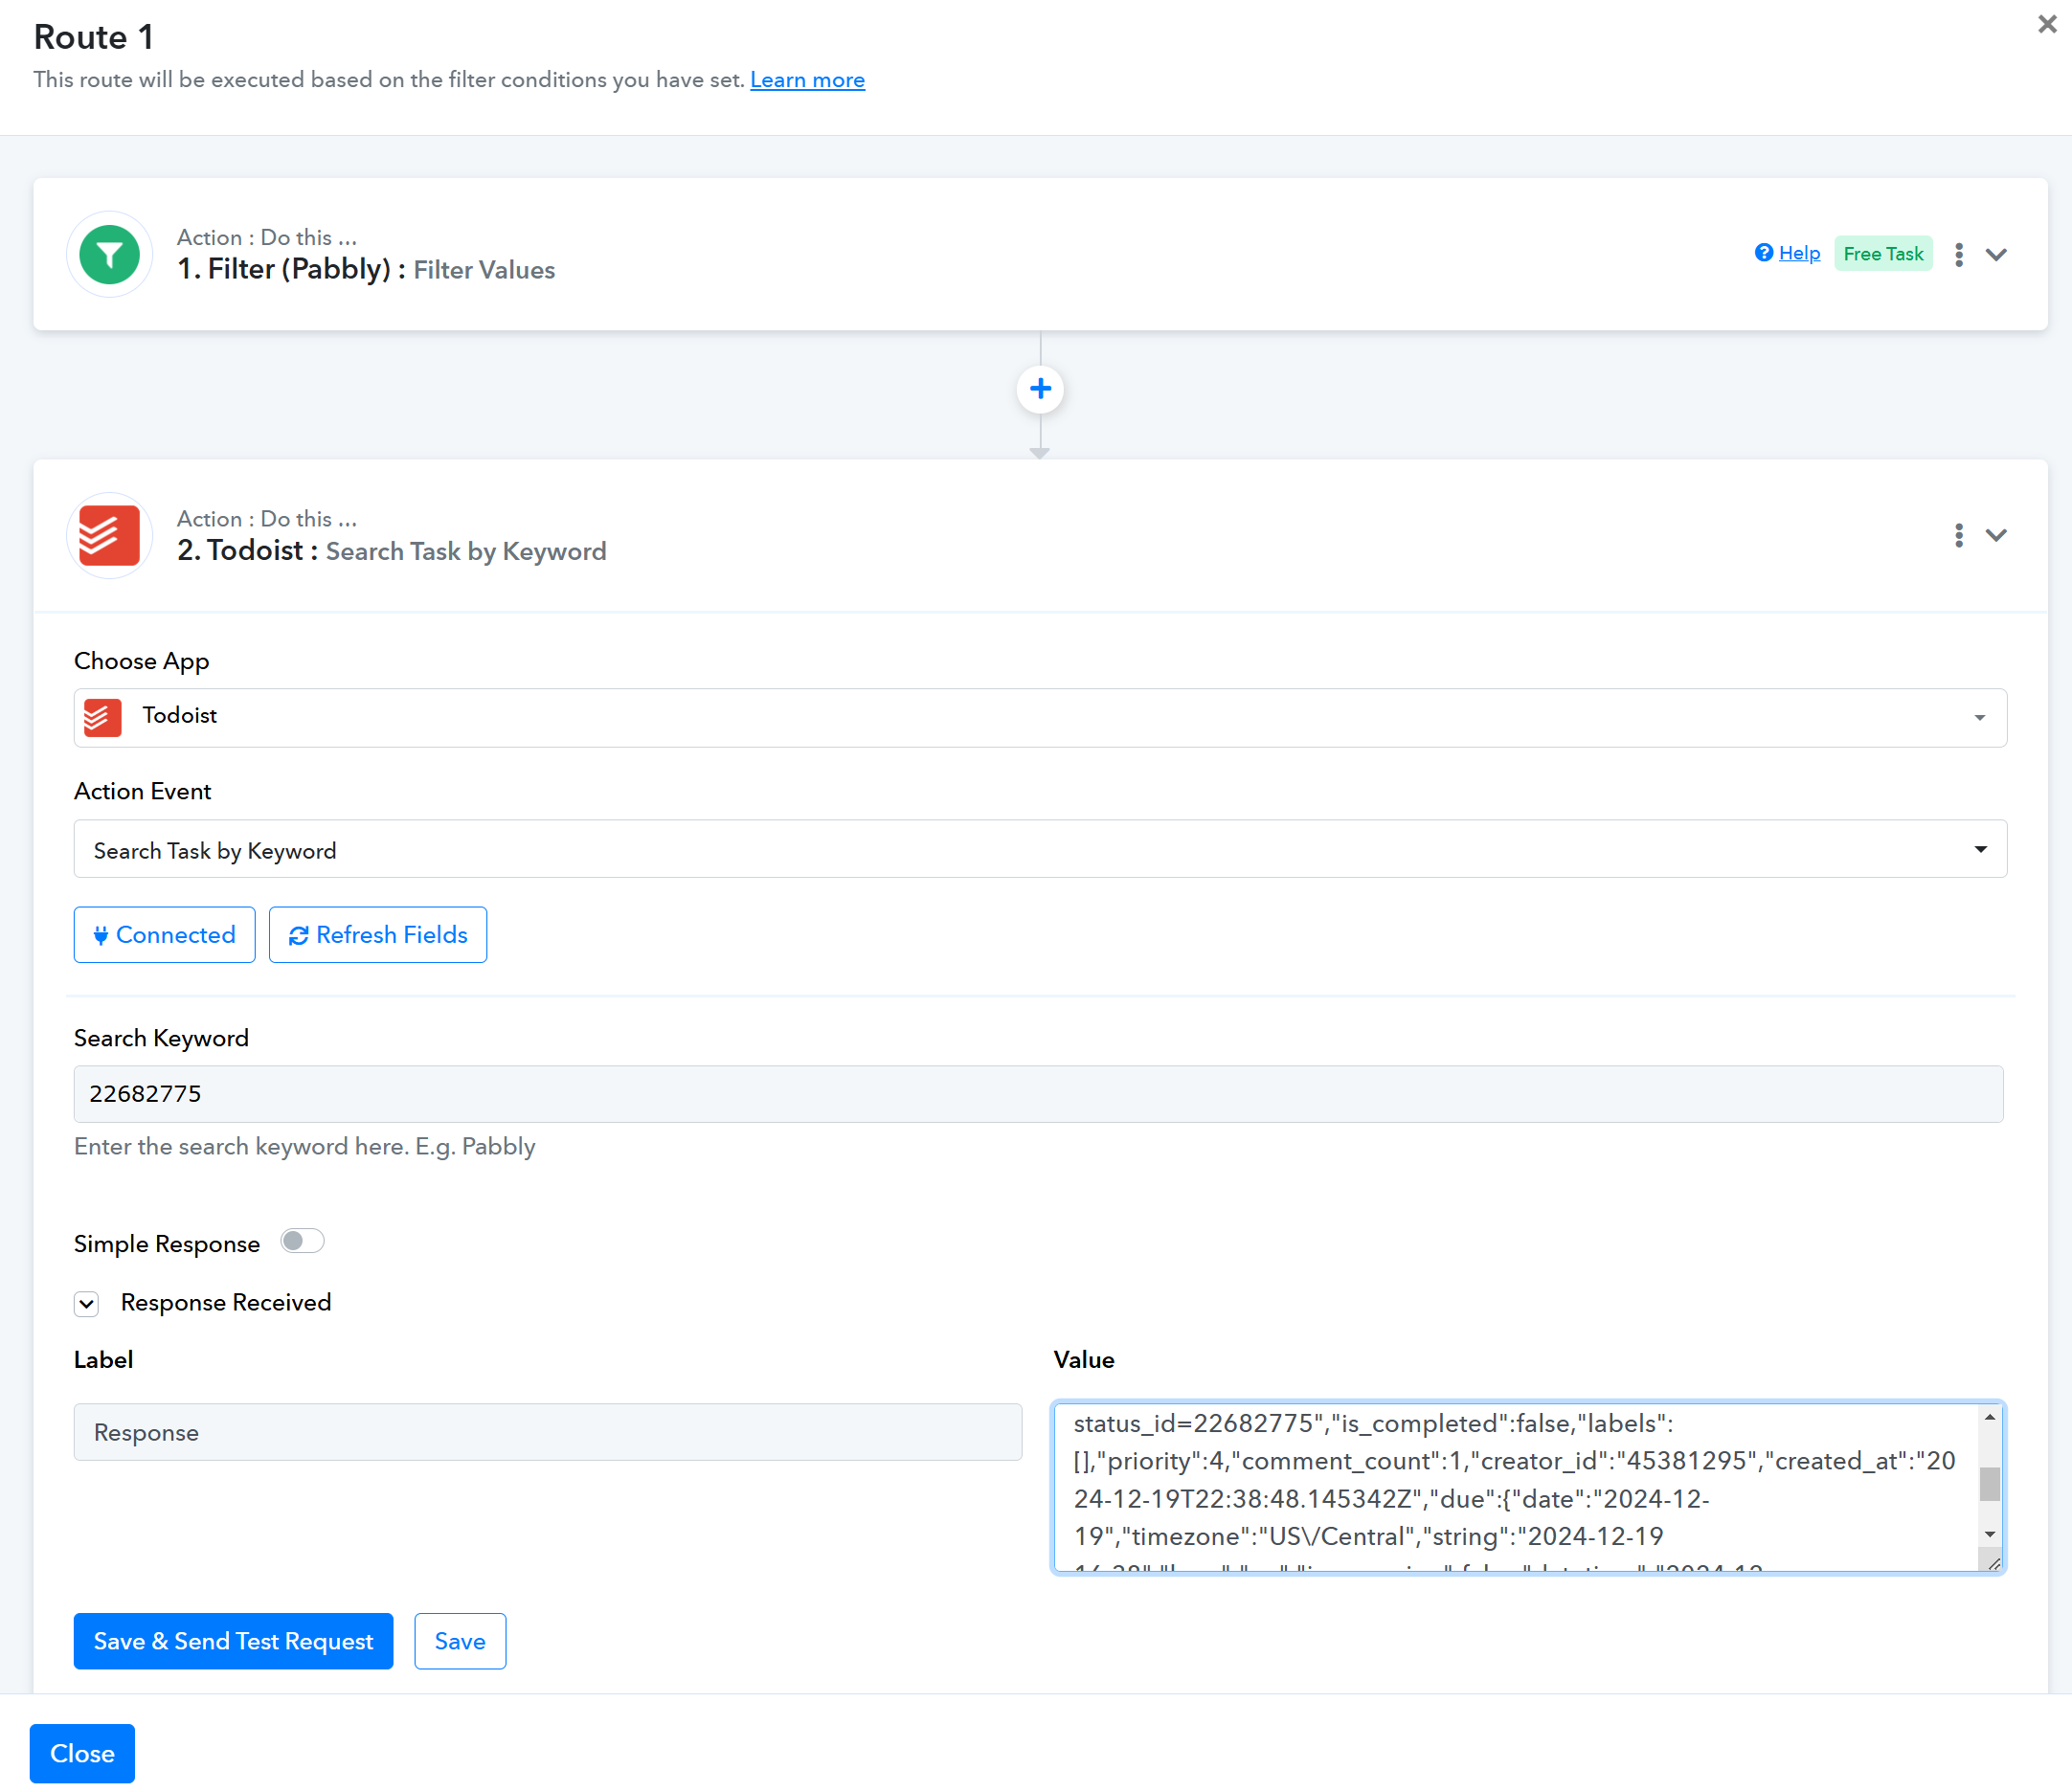This screenshot has height=1792, width=2072.
Task: Click the plus icon to add a step
Action: tap(1040, 388)
